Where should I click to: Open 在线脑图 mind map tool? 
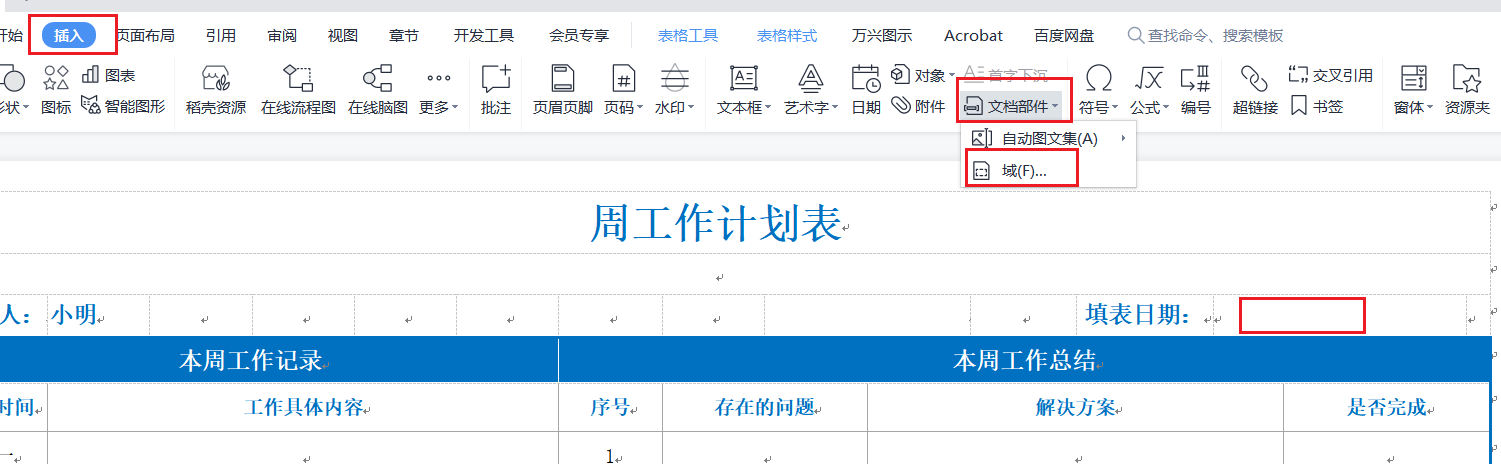pyautogui.click(x=377, y=88)
